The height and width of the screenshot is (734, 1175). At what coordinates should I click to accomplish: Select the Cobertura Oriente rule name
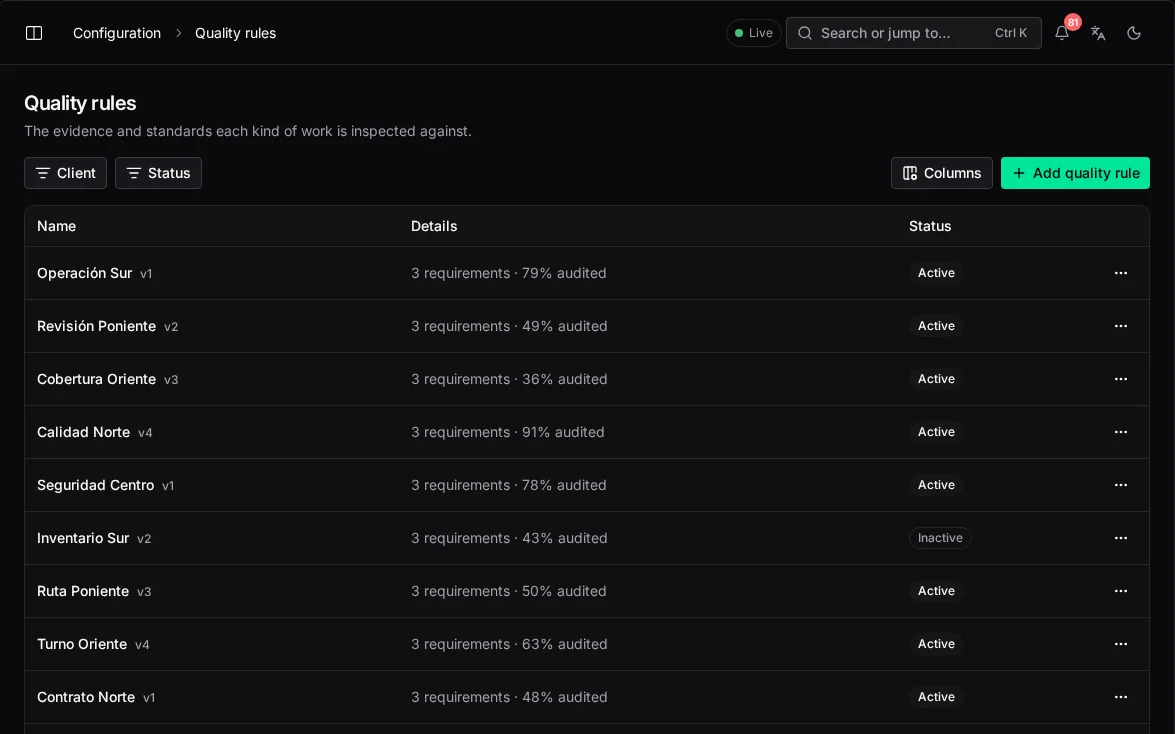click(x=97, y=379)
